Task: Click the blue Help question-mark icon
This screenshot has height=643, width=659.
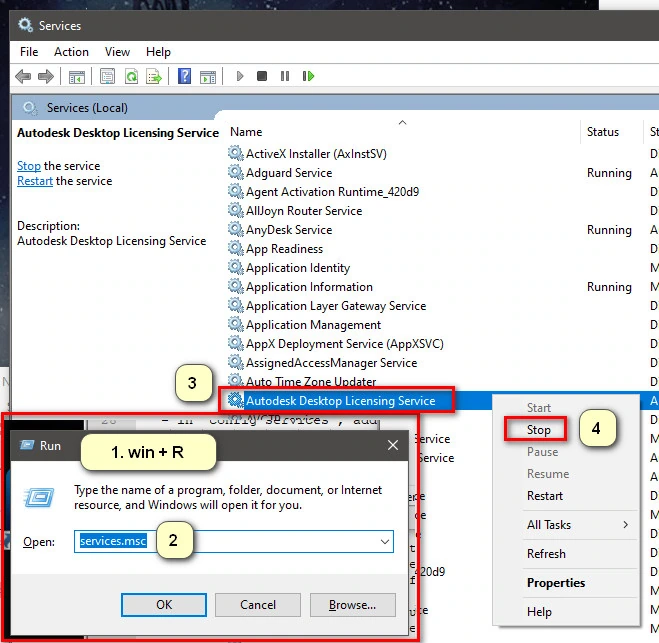Action: pyautogui.click(x=185, y=76)
